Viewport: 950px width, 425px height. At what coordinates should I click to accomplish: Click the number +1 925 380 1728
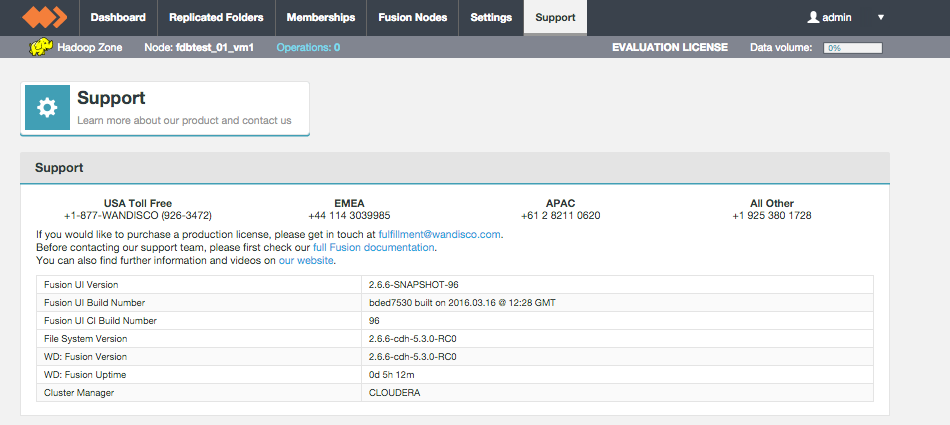tap(772, 216)
